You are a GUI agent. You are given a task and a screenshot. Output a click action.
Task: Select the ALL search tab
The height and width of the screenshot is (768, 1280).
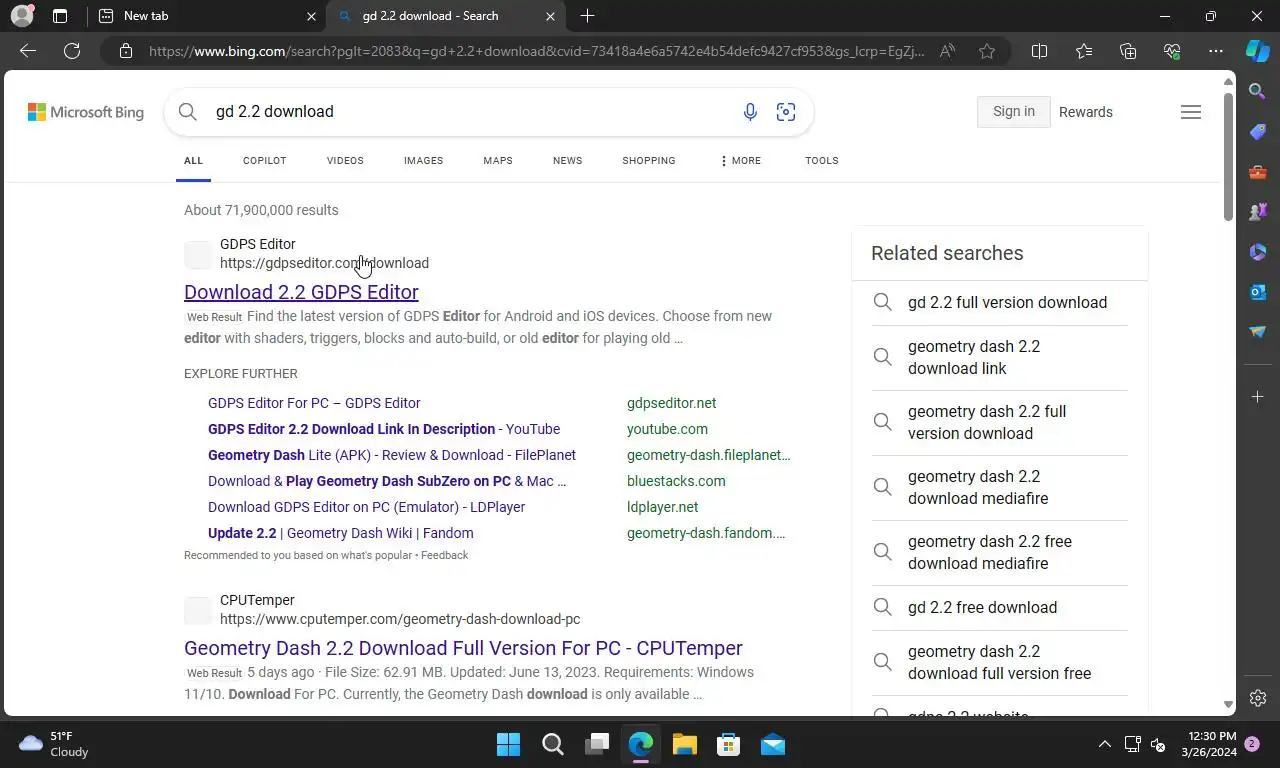coord(193,160)
